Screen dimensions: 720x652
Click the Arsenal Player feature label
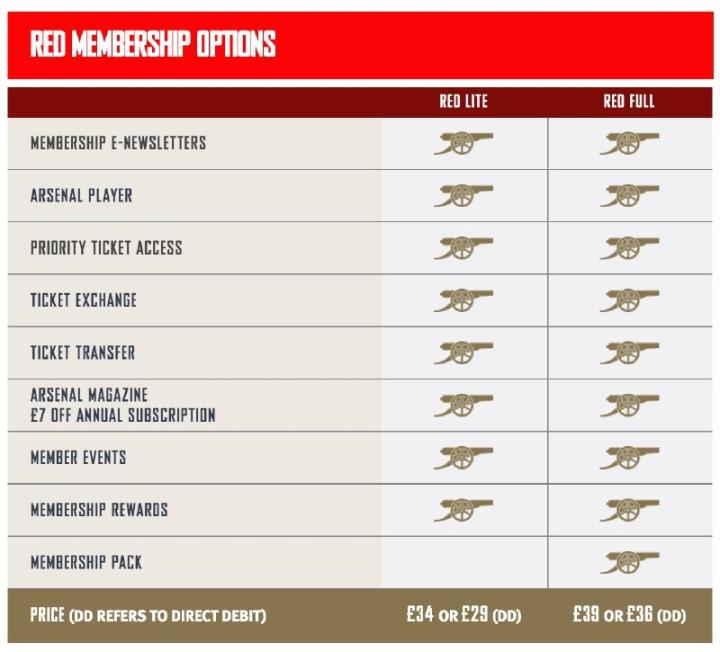pyautogui.click(x=81, y=195)
